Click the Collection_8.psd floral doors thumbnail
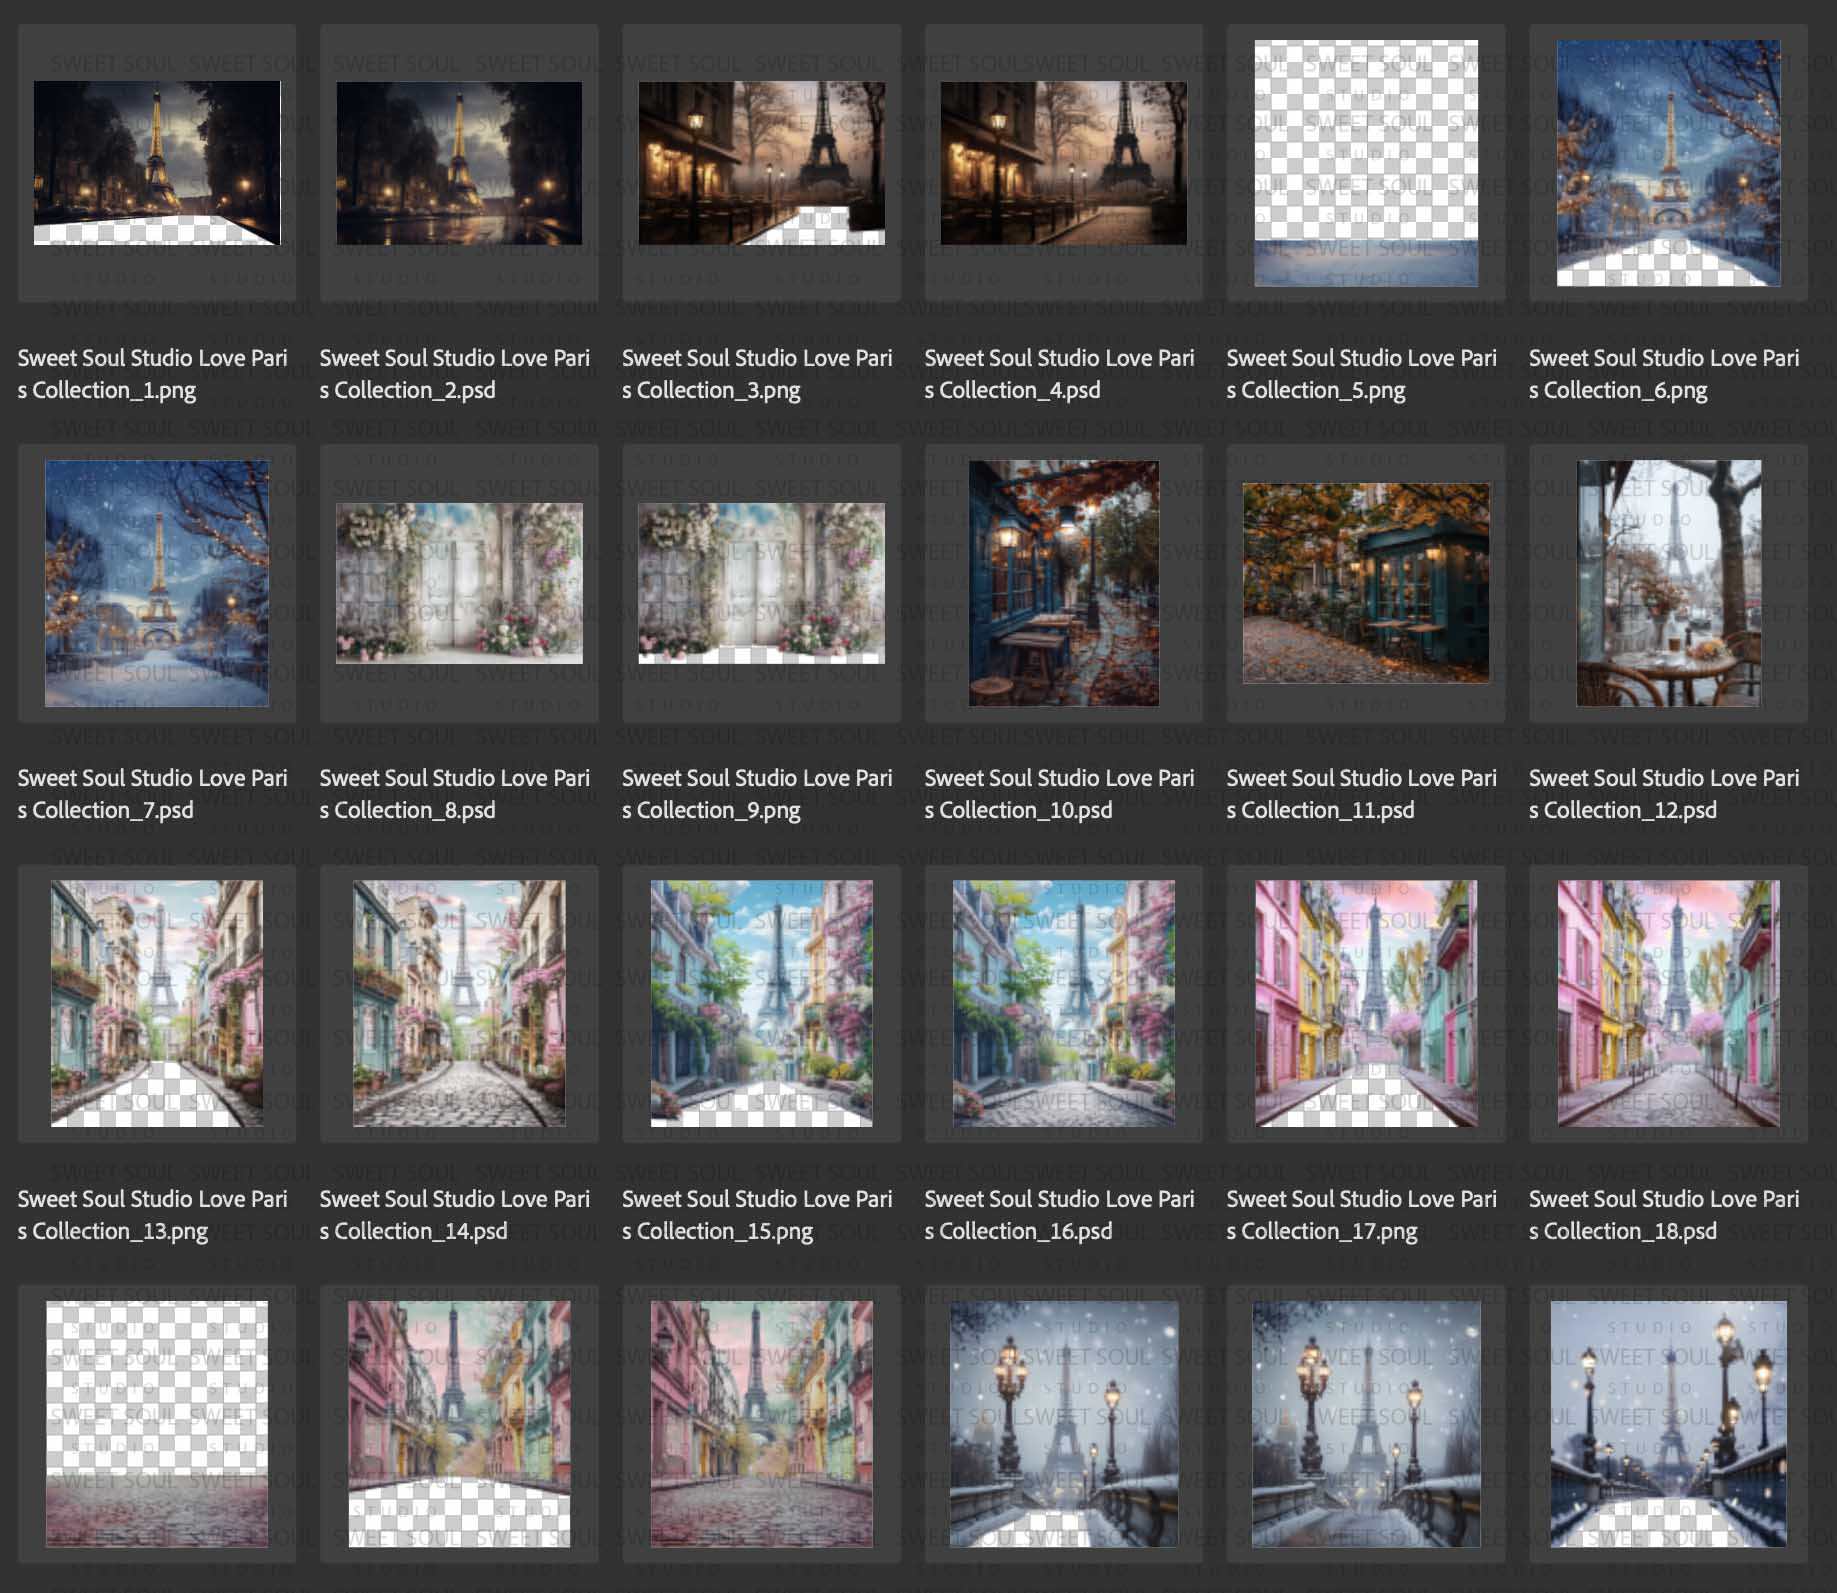The width and height of the screenshot is (1837, 1593). coord(459,584)
